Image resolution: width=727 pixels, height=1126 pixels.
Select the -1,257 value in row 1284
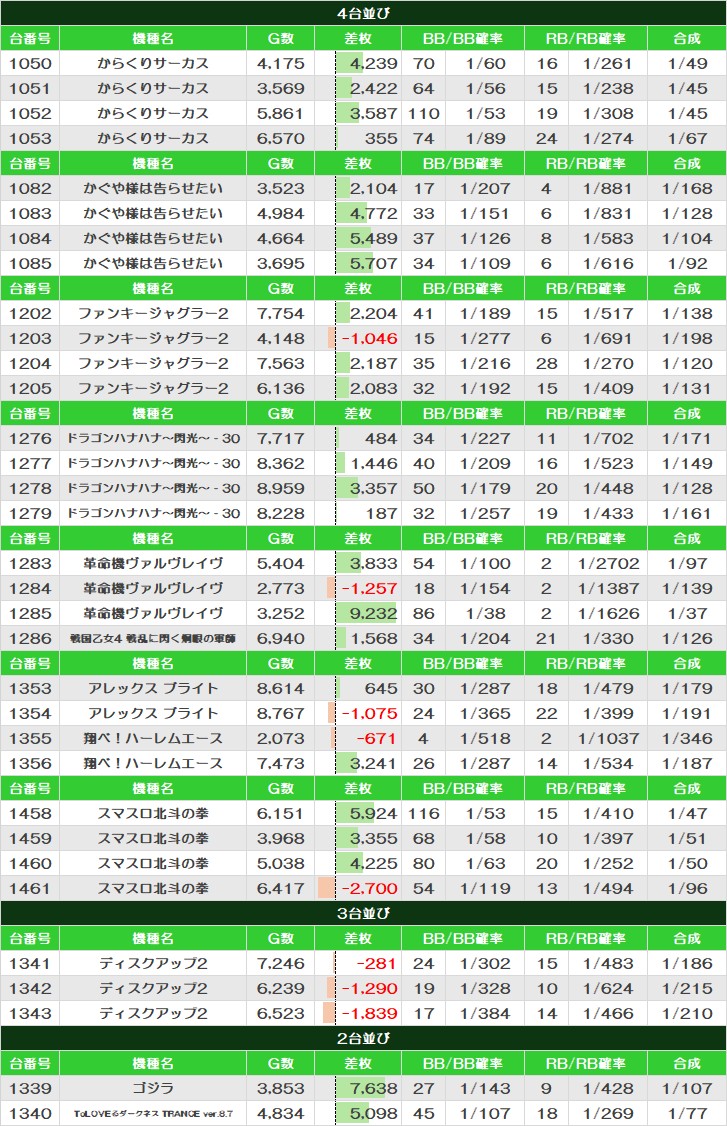[369, 588]
